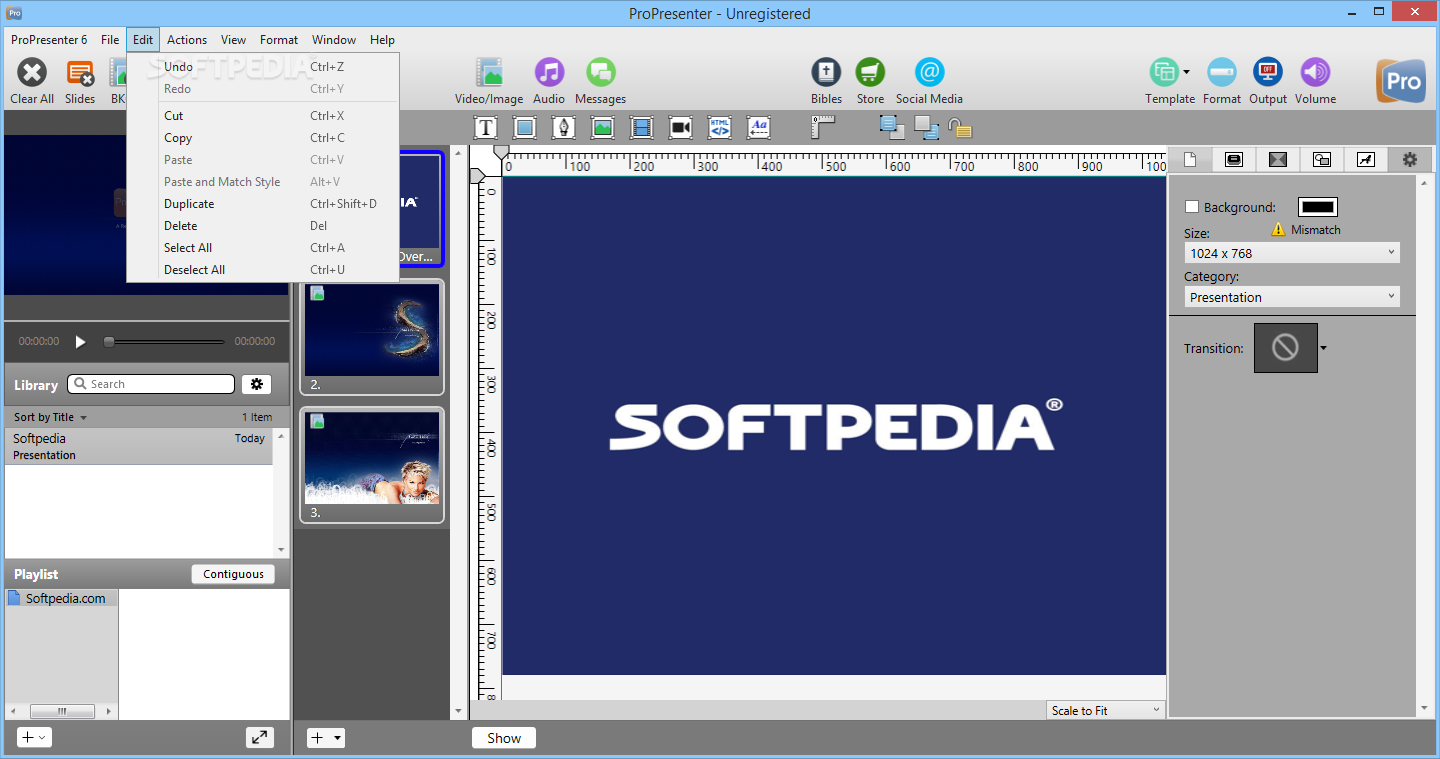
Task: Click the send to back icon
Action: [927, 127]
